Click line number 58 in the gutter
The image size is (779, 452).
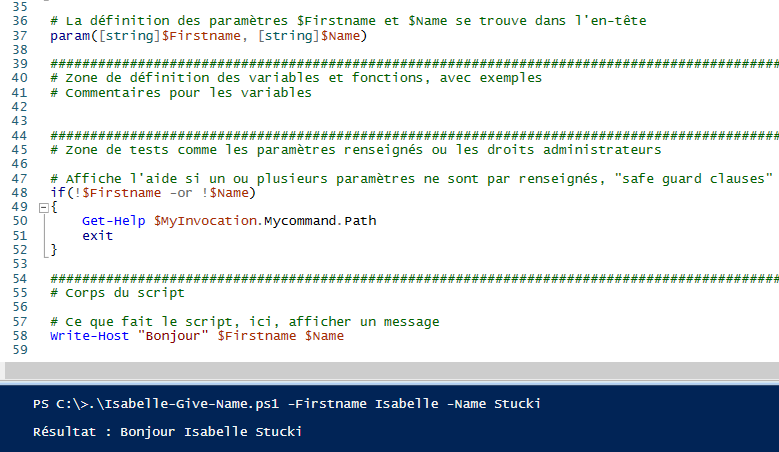pyautogui.click(x=16, y=336)
